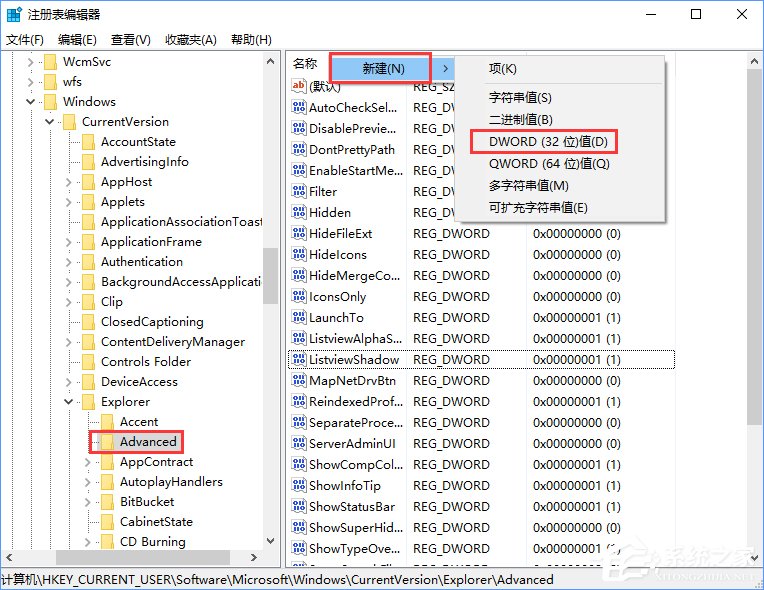Collapse the CurrentVersion tree node
Image resolution: width=764 pixels, height=590 pixels.
49,122
